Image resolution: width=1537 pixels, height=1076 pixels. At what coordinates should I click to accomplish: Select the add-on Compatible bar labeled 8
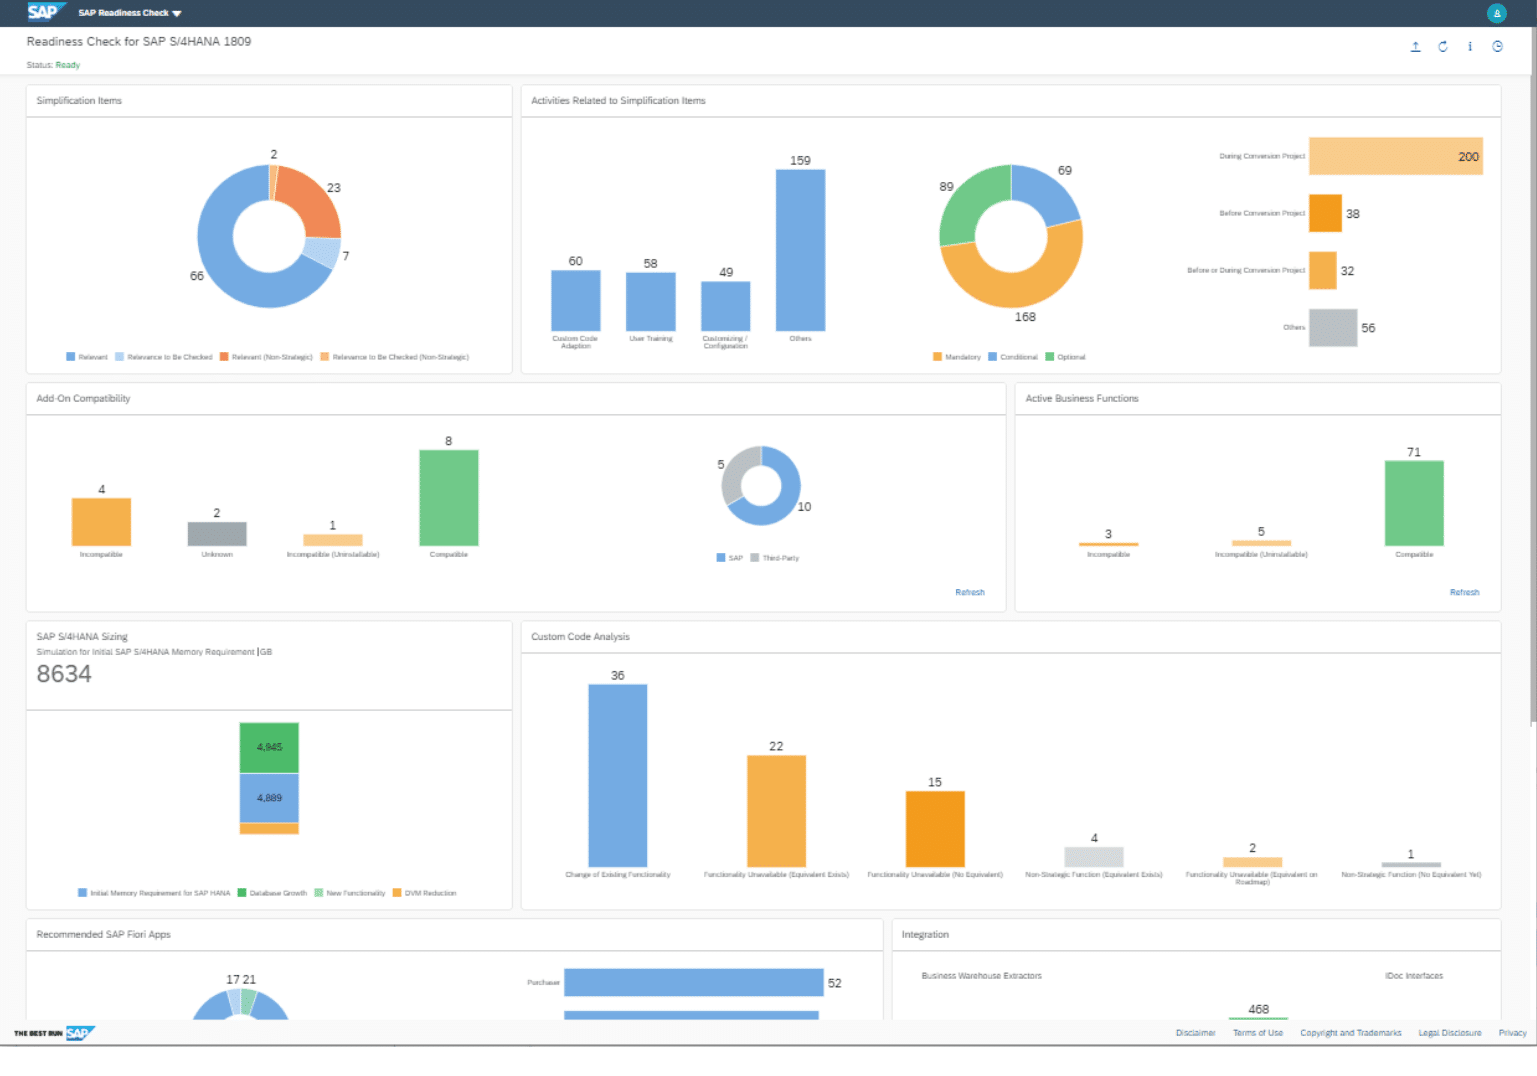448,498
